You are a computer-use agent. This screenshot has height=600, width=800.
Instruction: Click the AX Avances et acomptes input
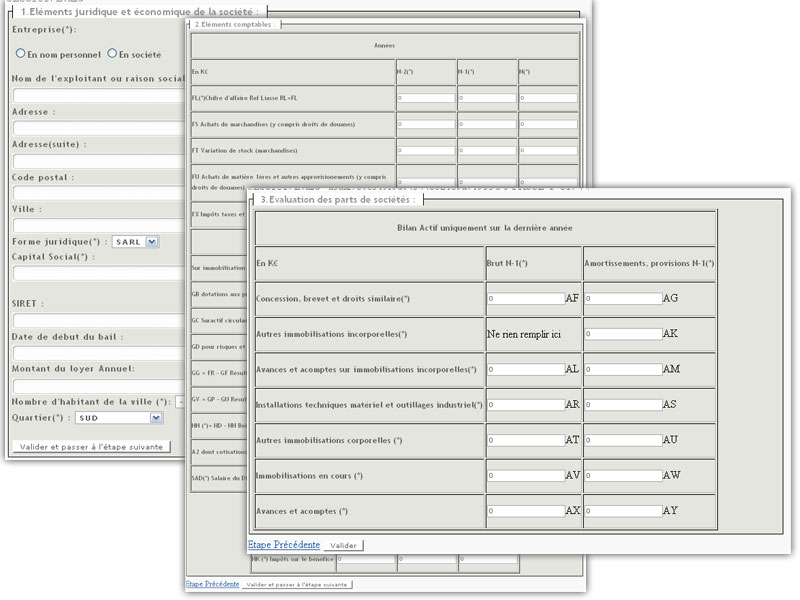tap(526, 511)
